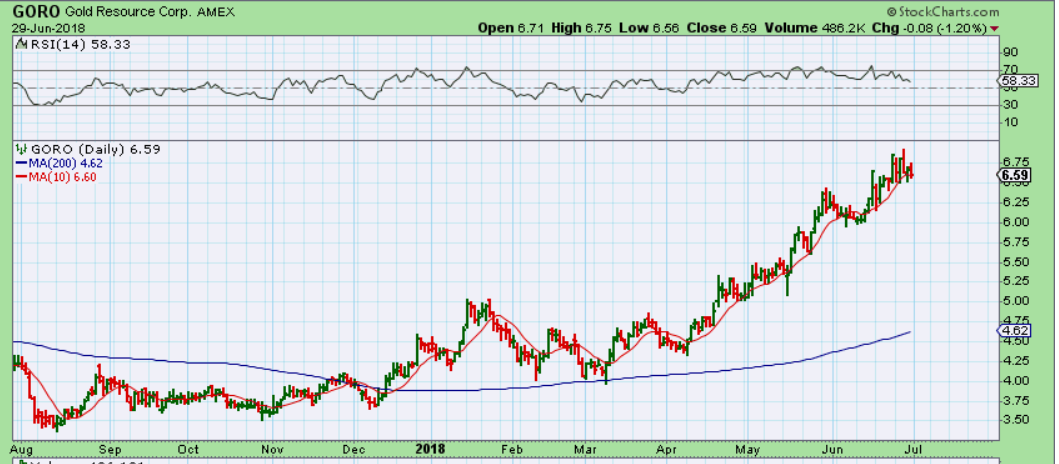Click the 2018 year label
The image size is (1059, 464).
[430, 448]
